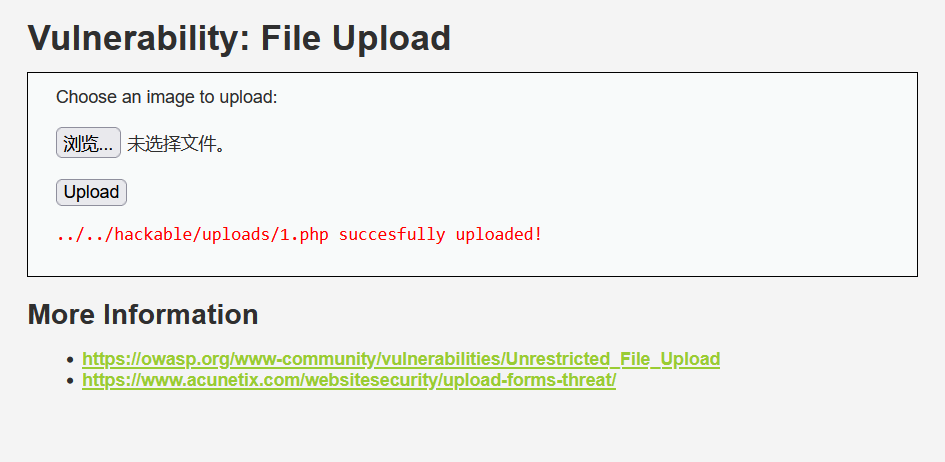Click the leading ../../ in the red path
The image size is (945, 462).
(x=85, y=234)
